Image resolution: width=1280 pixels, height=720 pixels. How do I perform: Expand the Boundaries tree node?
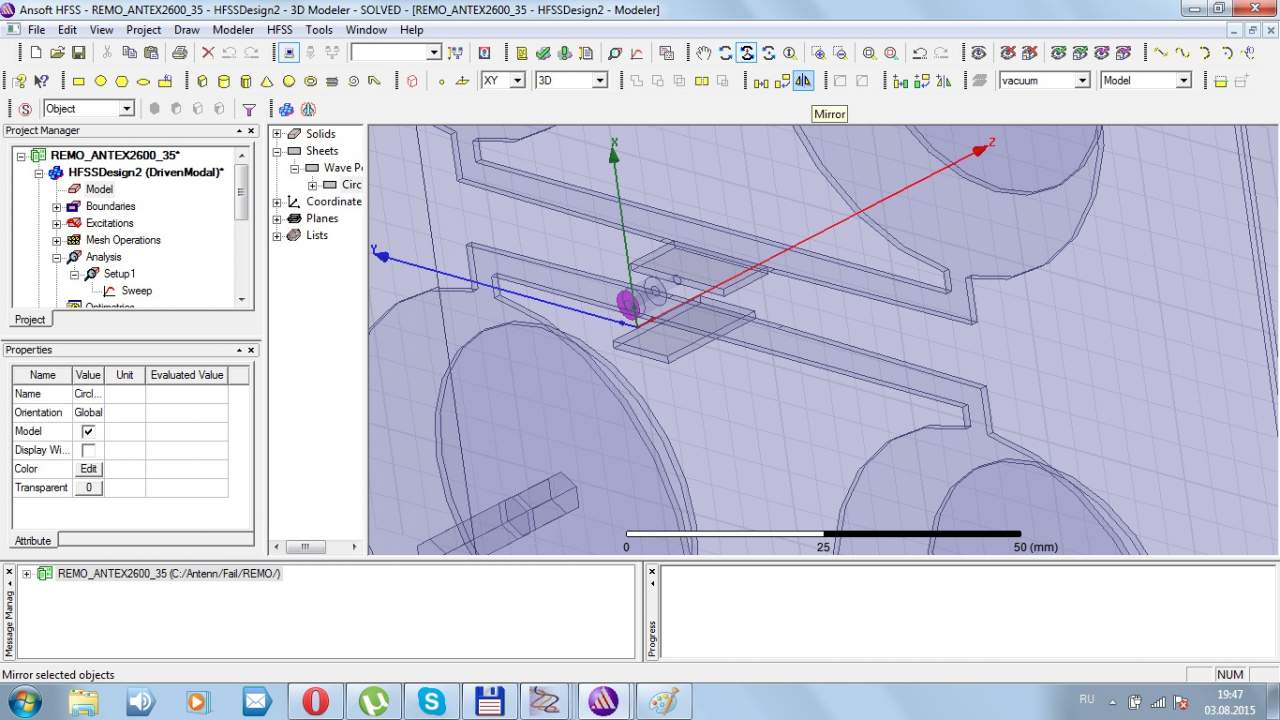pos(57,207)
